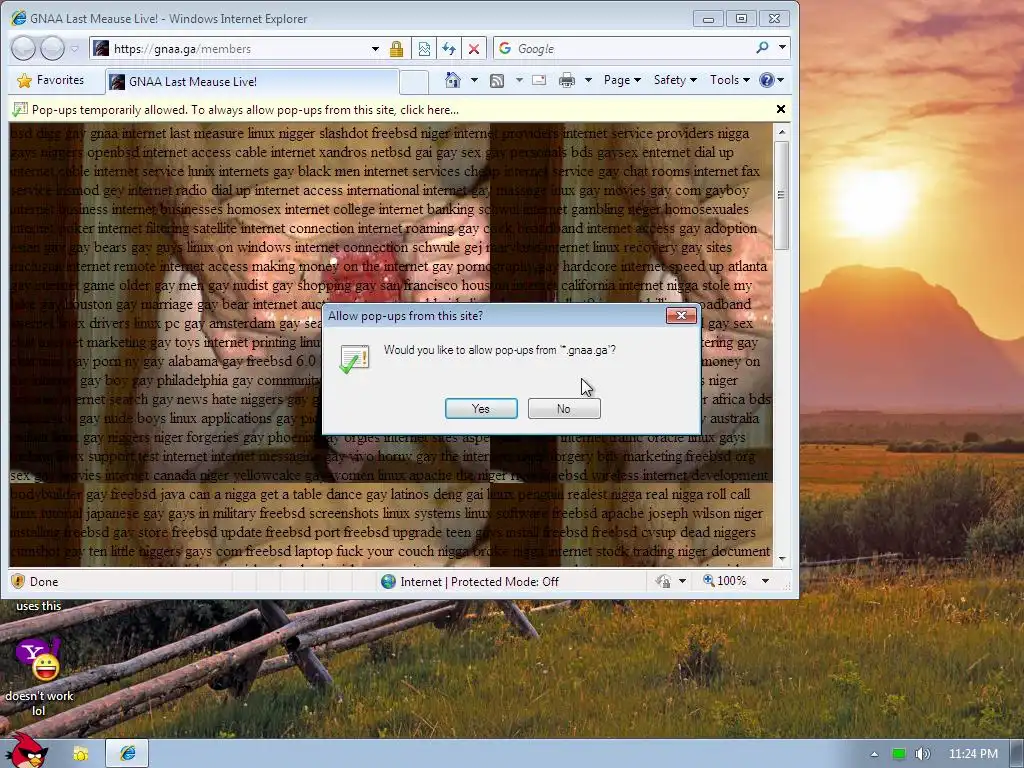Click the scrollbar up arrow
Image resolution: width=1024 pixels, height=768 pixels.
[x=782, y=132]
